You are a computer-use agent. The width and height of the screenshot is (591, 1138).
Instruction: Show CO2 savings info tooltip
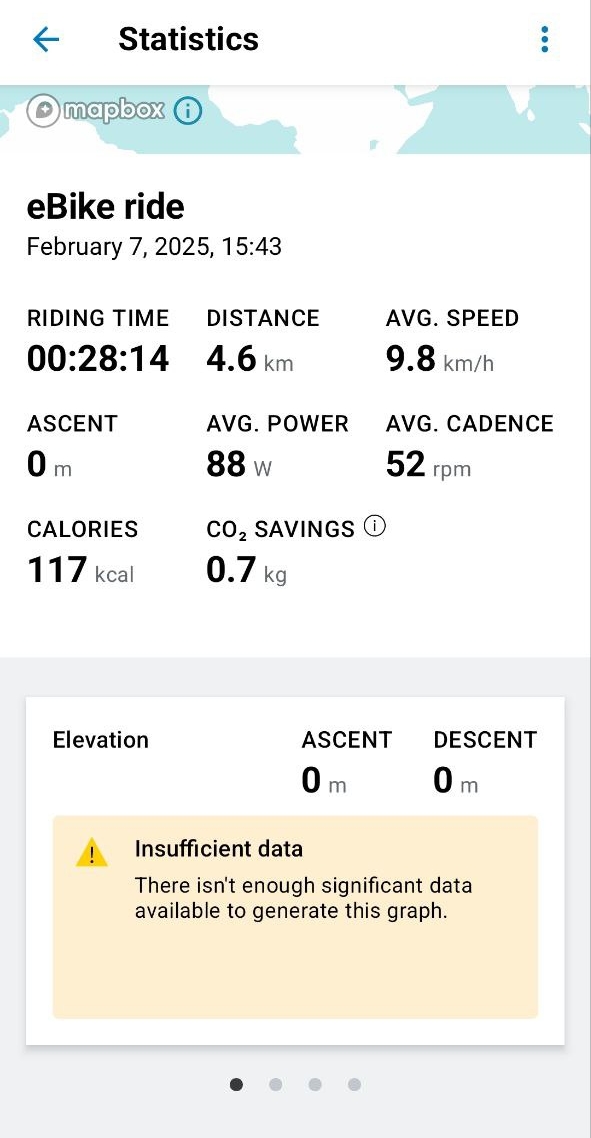point(375,526)
